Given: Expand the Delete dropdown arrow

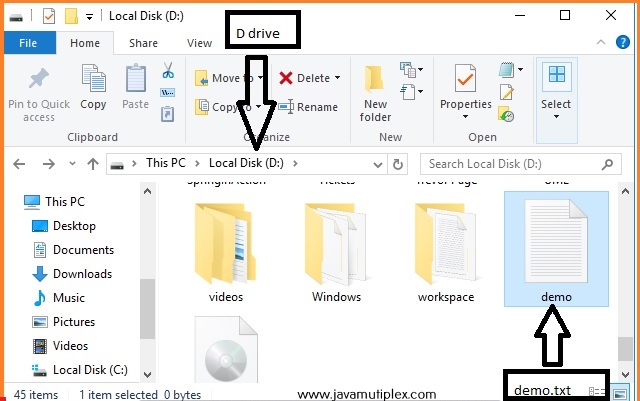Looking at the screenshot, I should tap(338, 78).
